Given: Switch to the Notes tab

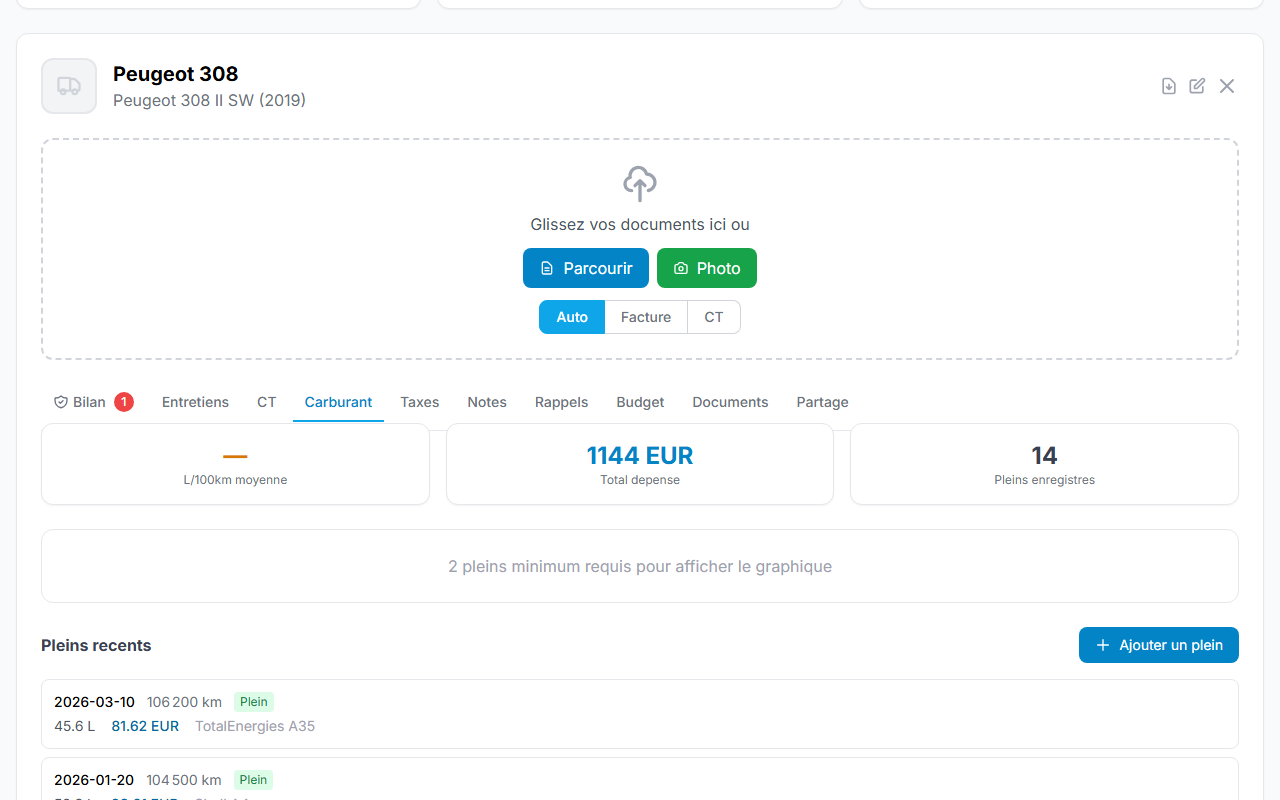Looking at the screenshot, I should click(487, 402).
